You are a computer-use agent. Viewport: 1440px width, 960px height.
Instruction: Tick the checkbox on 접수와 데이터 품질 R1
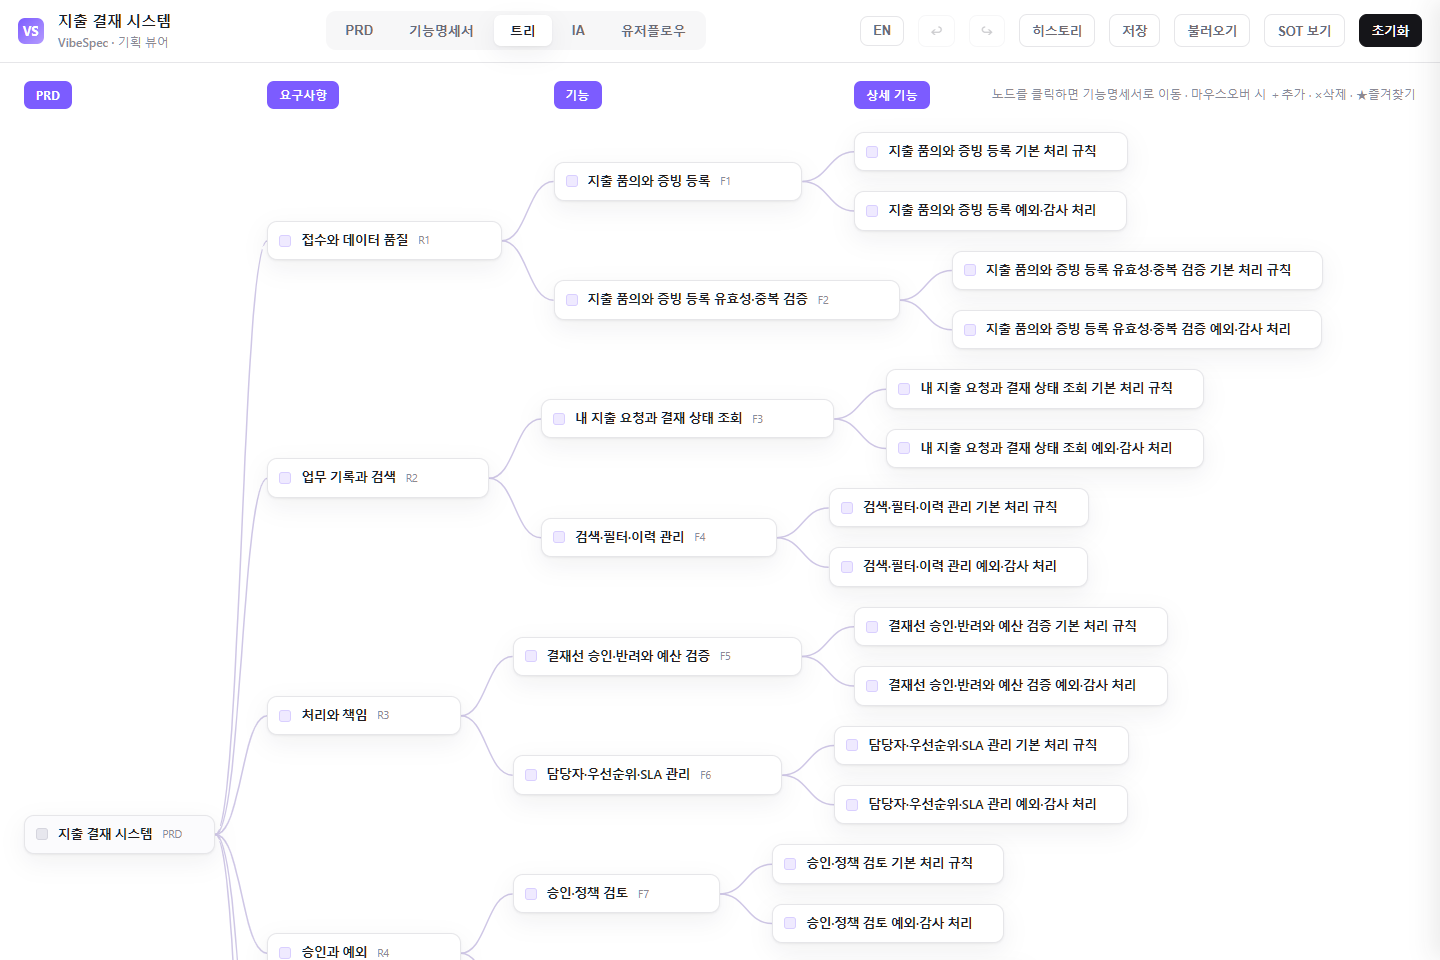[x=285, y=241]
